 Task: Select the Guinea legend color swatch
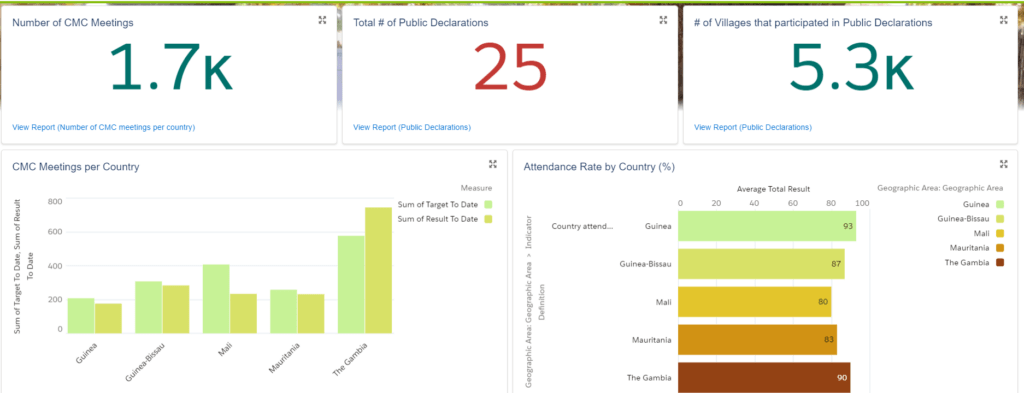tap(1000, 204)
